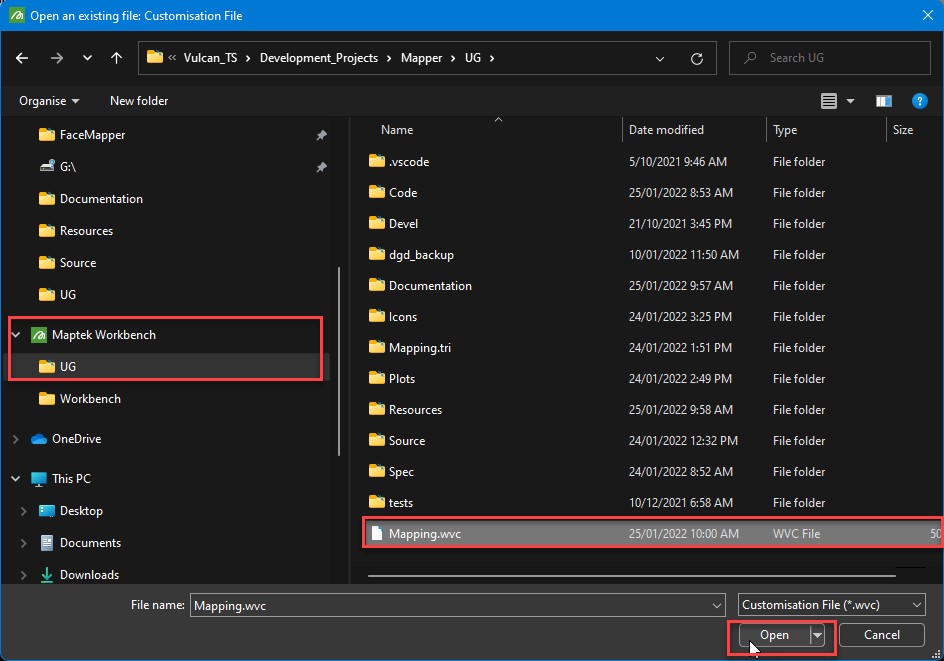The image size is (944, 661).
Task: Sort files by Date modified column
Action: [666, 130]
